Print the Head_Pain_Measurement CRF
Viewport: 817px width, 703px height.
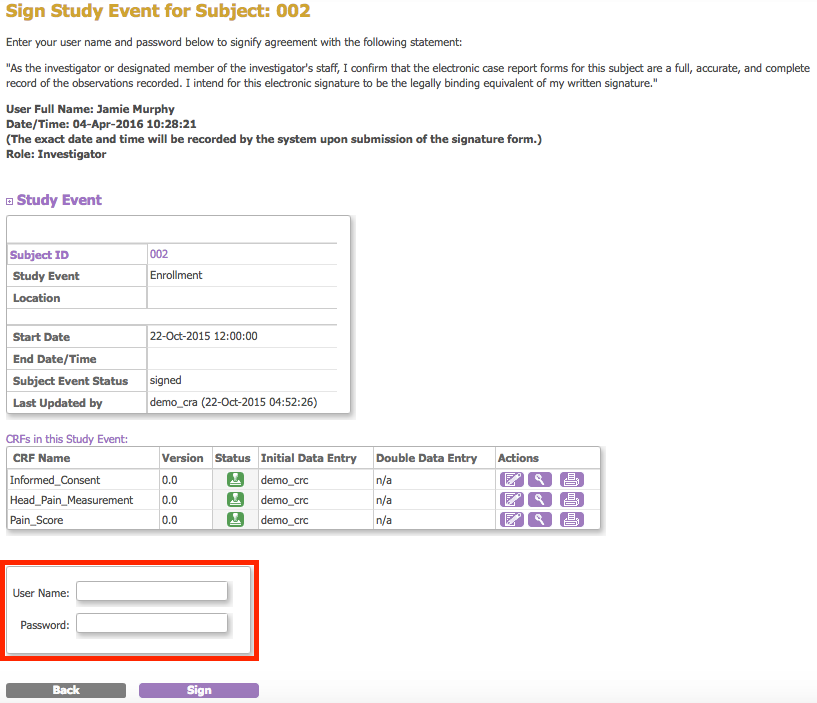pyautogui.click(x=571, y=499)
